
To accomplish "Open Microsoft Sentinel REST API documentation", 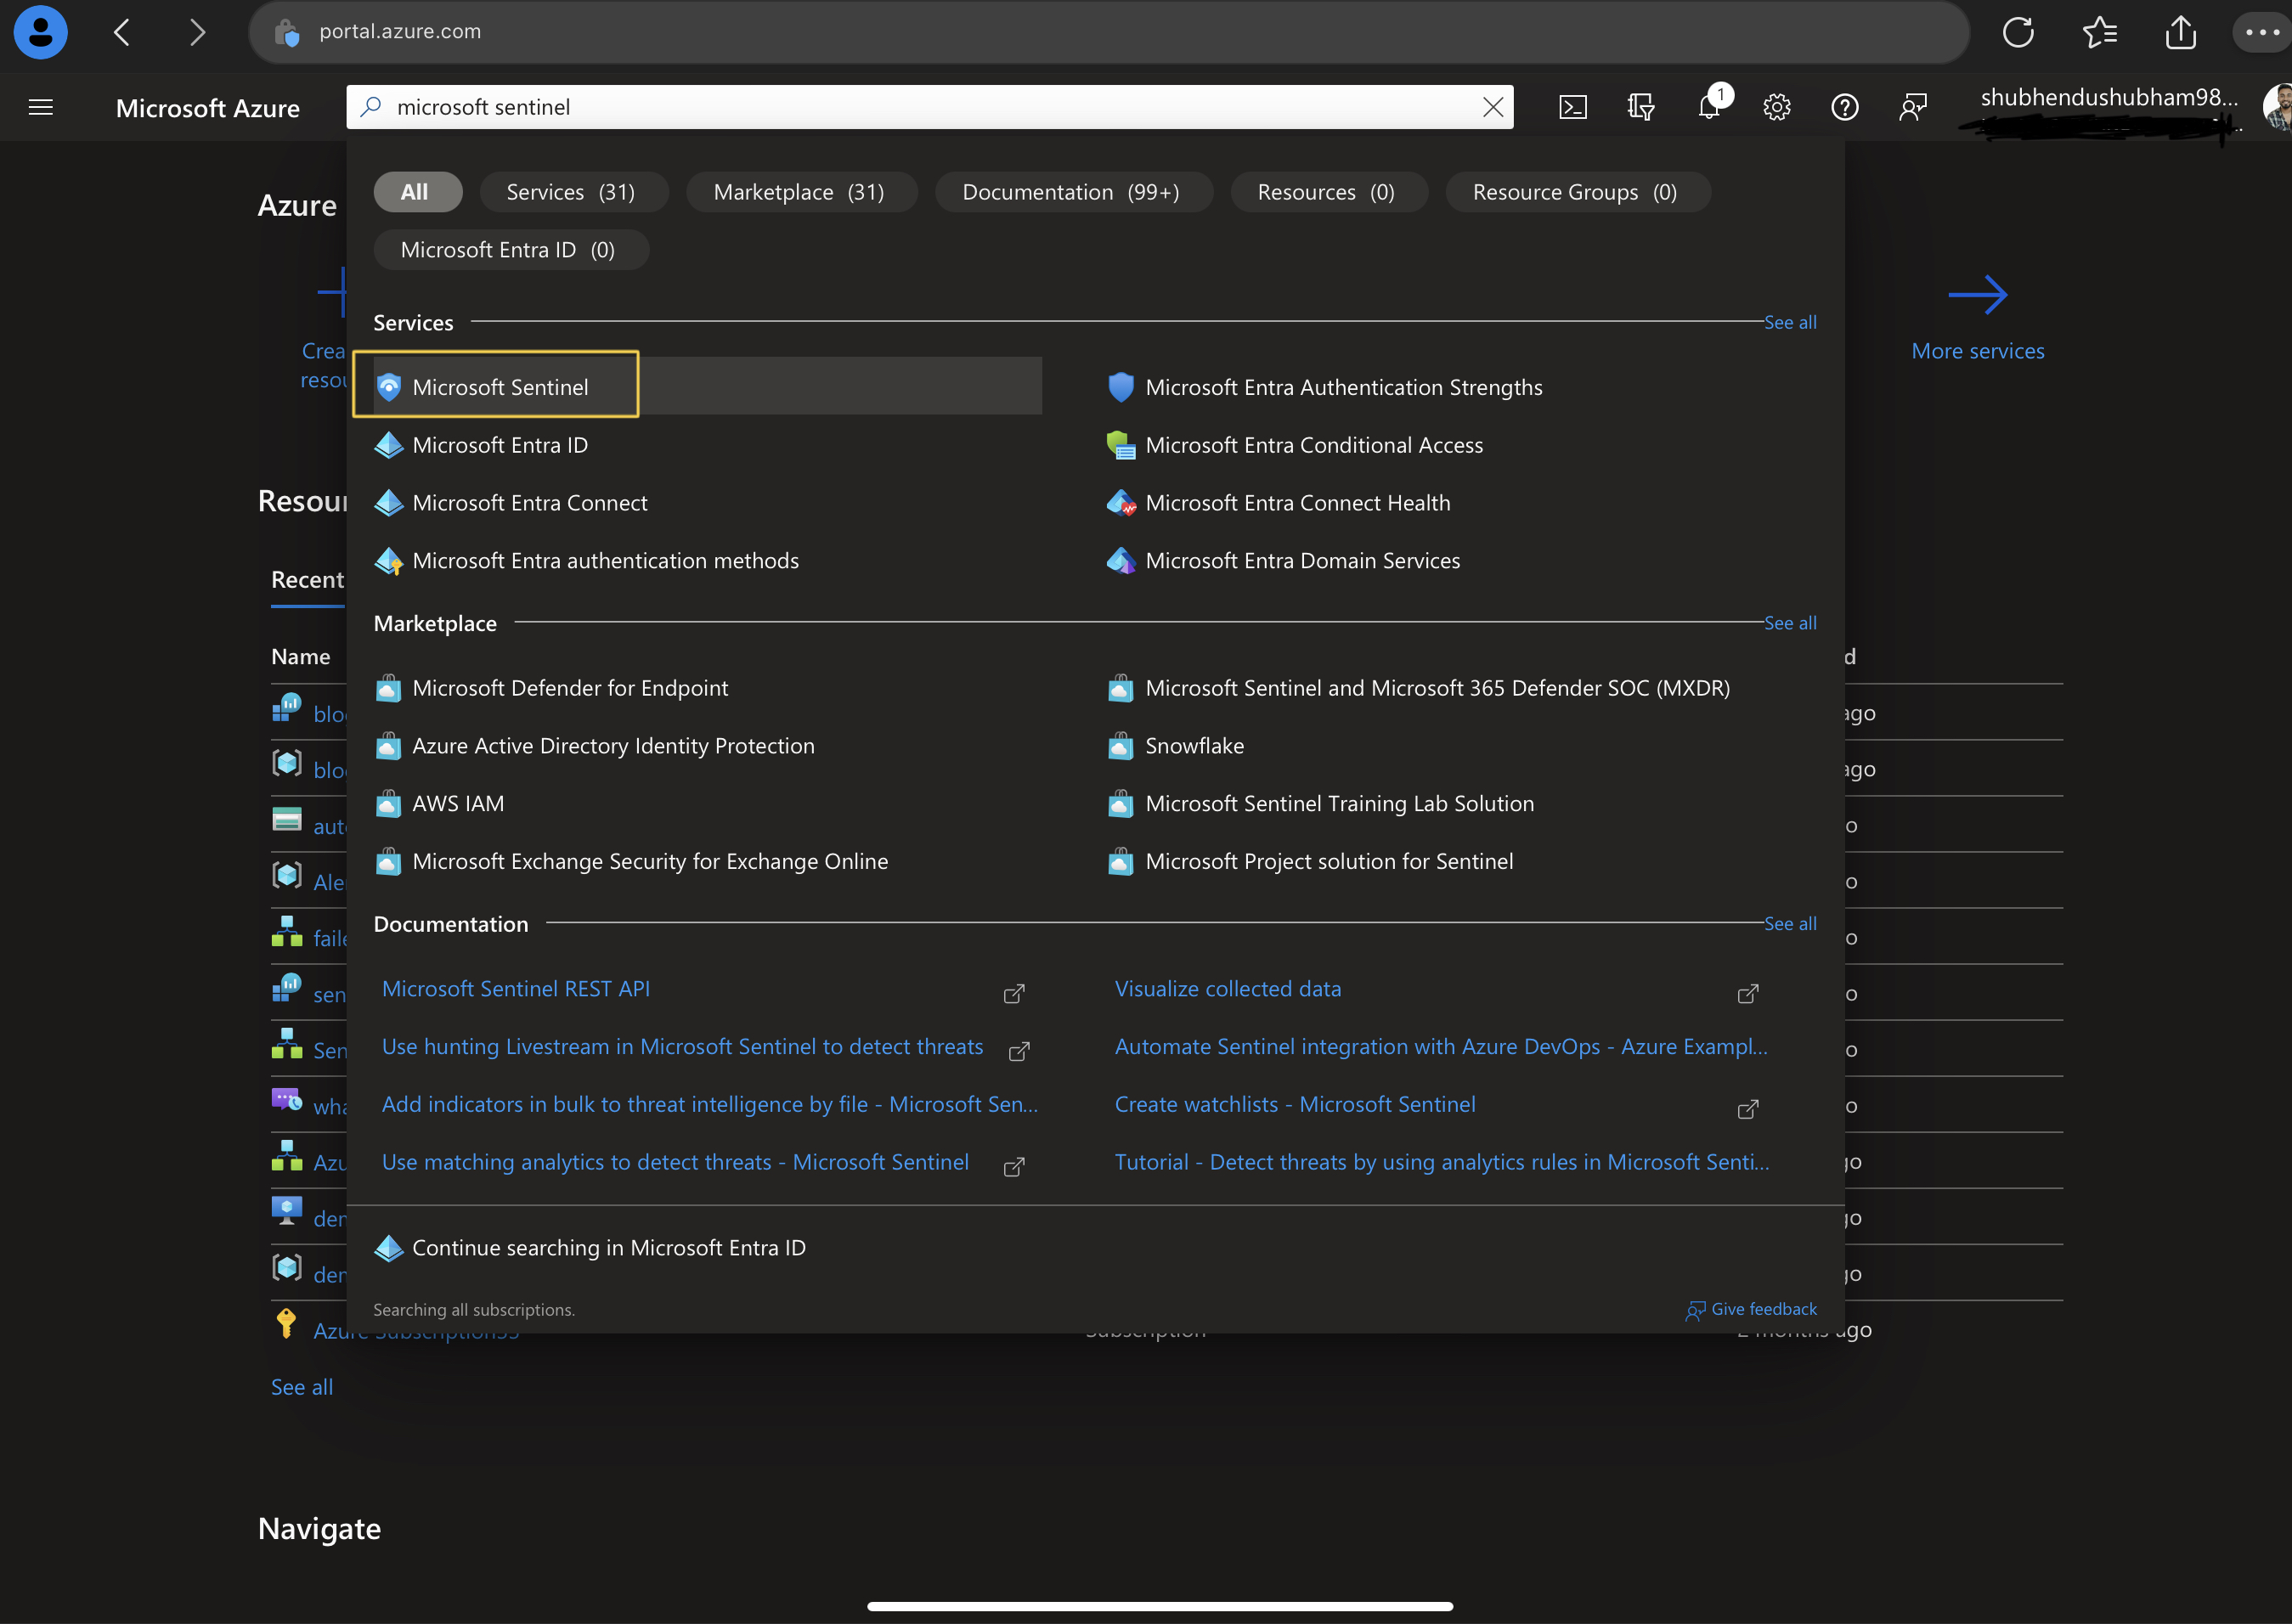I will pos(516,989).
